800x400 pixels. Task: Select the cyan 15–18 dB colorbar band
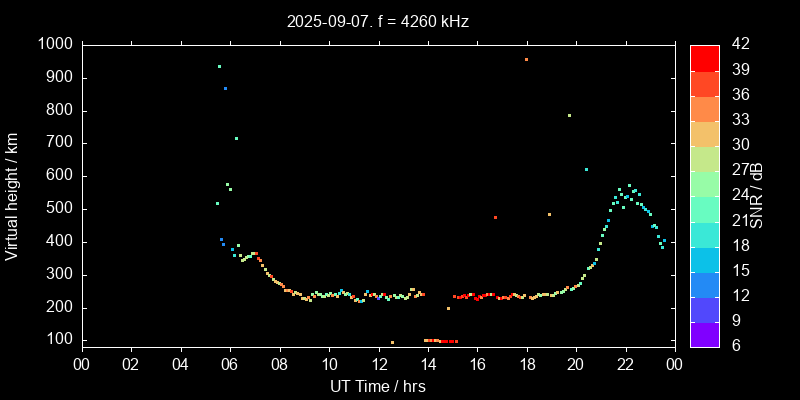point(704,259)
